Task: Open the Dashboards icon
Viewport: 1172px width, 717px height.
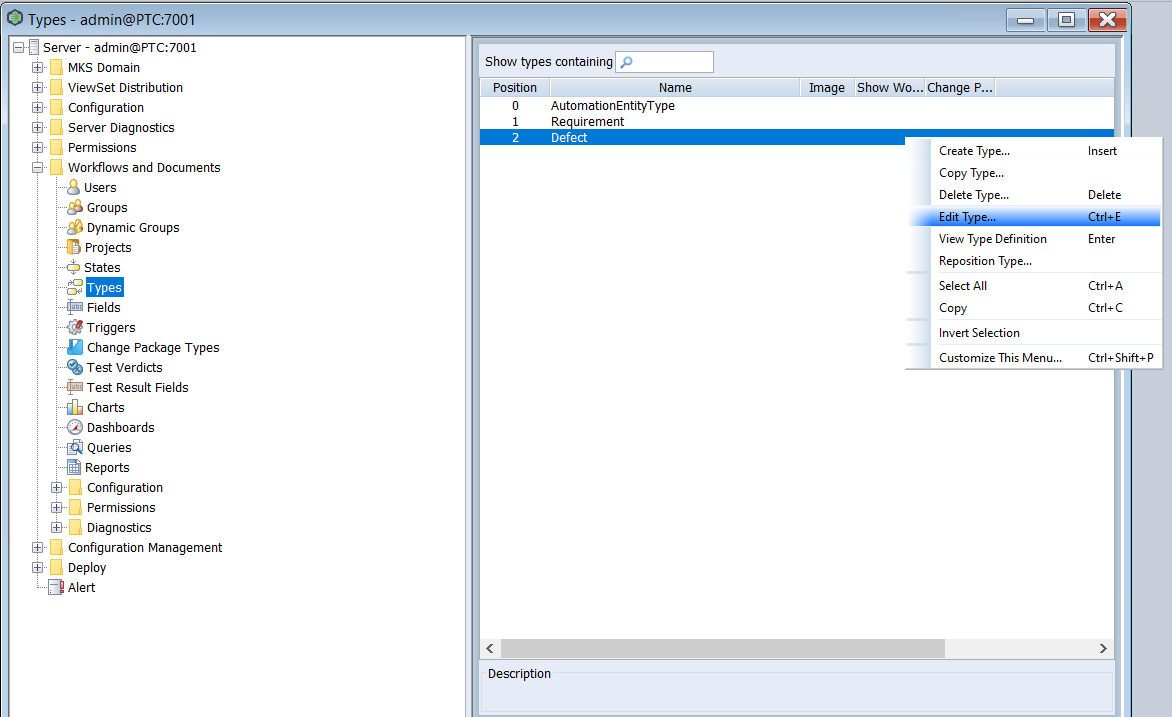Action: [75, 427]
